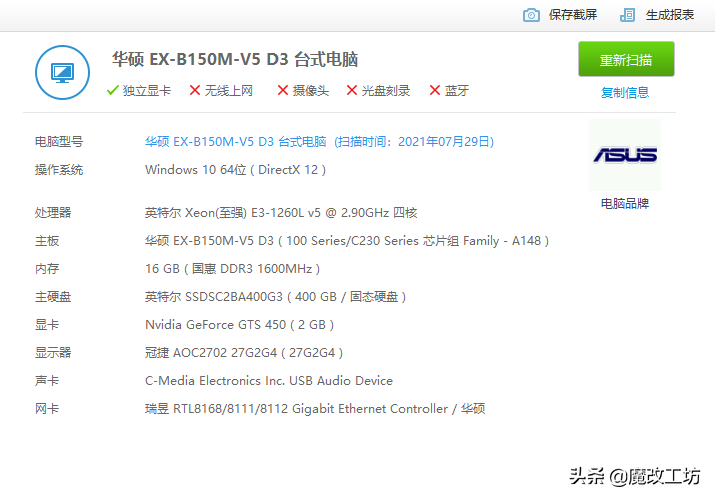Click the blue desktop computer icon
The height and width of the screenshot is (500, 715).
pyautogui.click(x=62, y=72)
